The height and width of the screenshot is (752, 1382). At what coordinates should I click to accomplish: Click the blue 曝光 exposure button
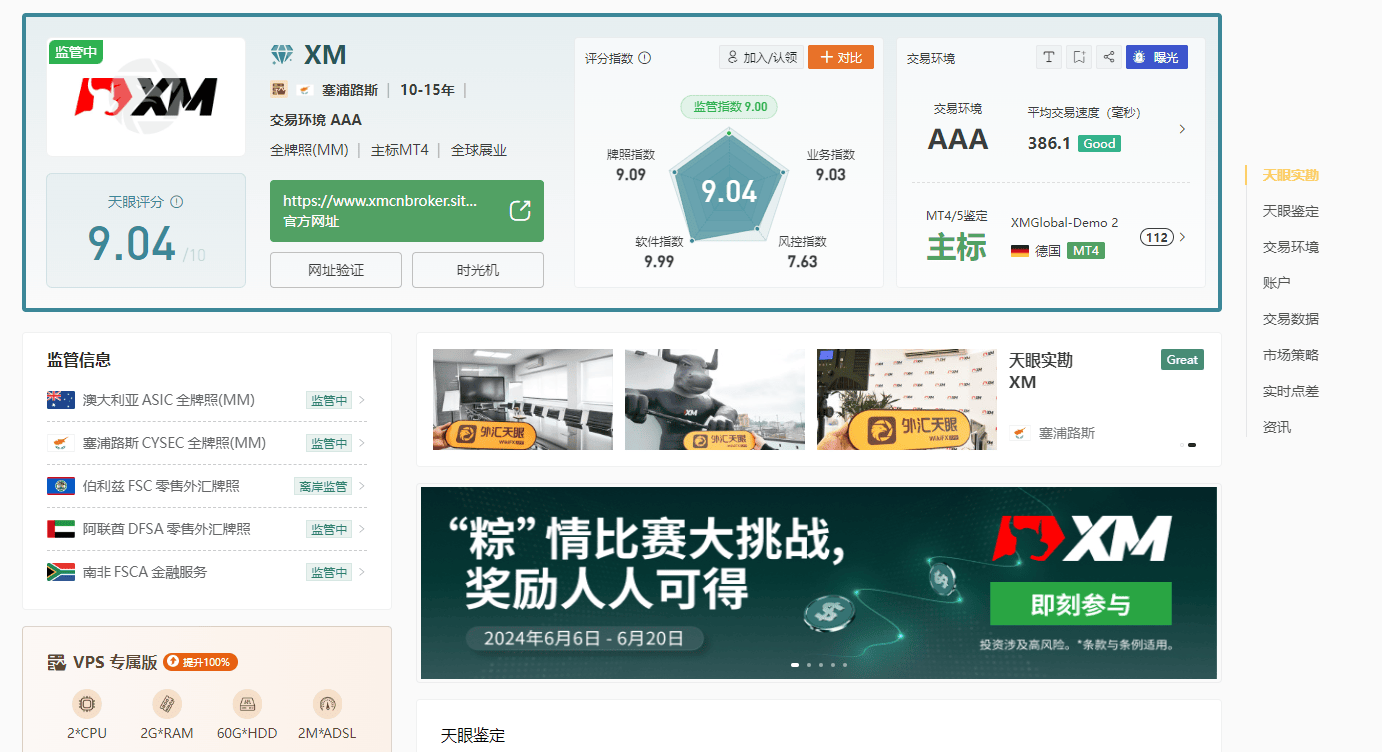click(1156, 57)
